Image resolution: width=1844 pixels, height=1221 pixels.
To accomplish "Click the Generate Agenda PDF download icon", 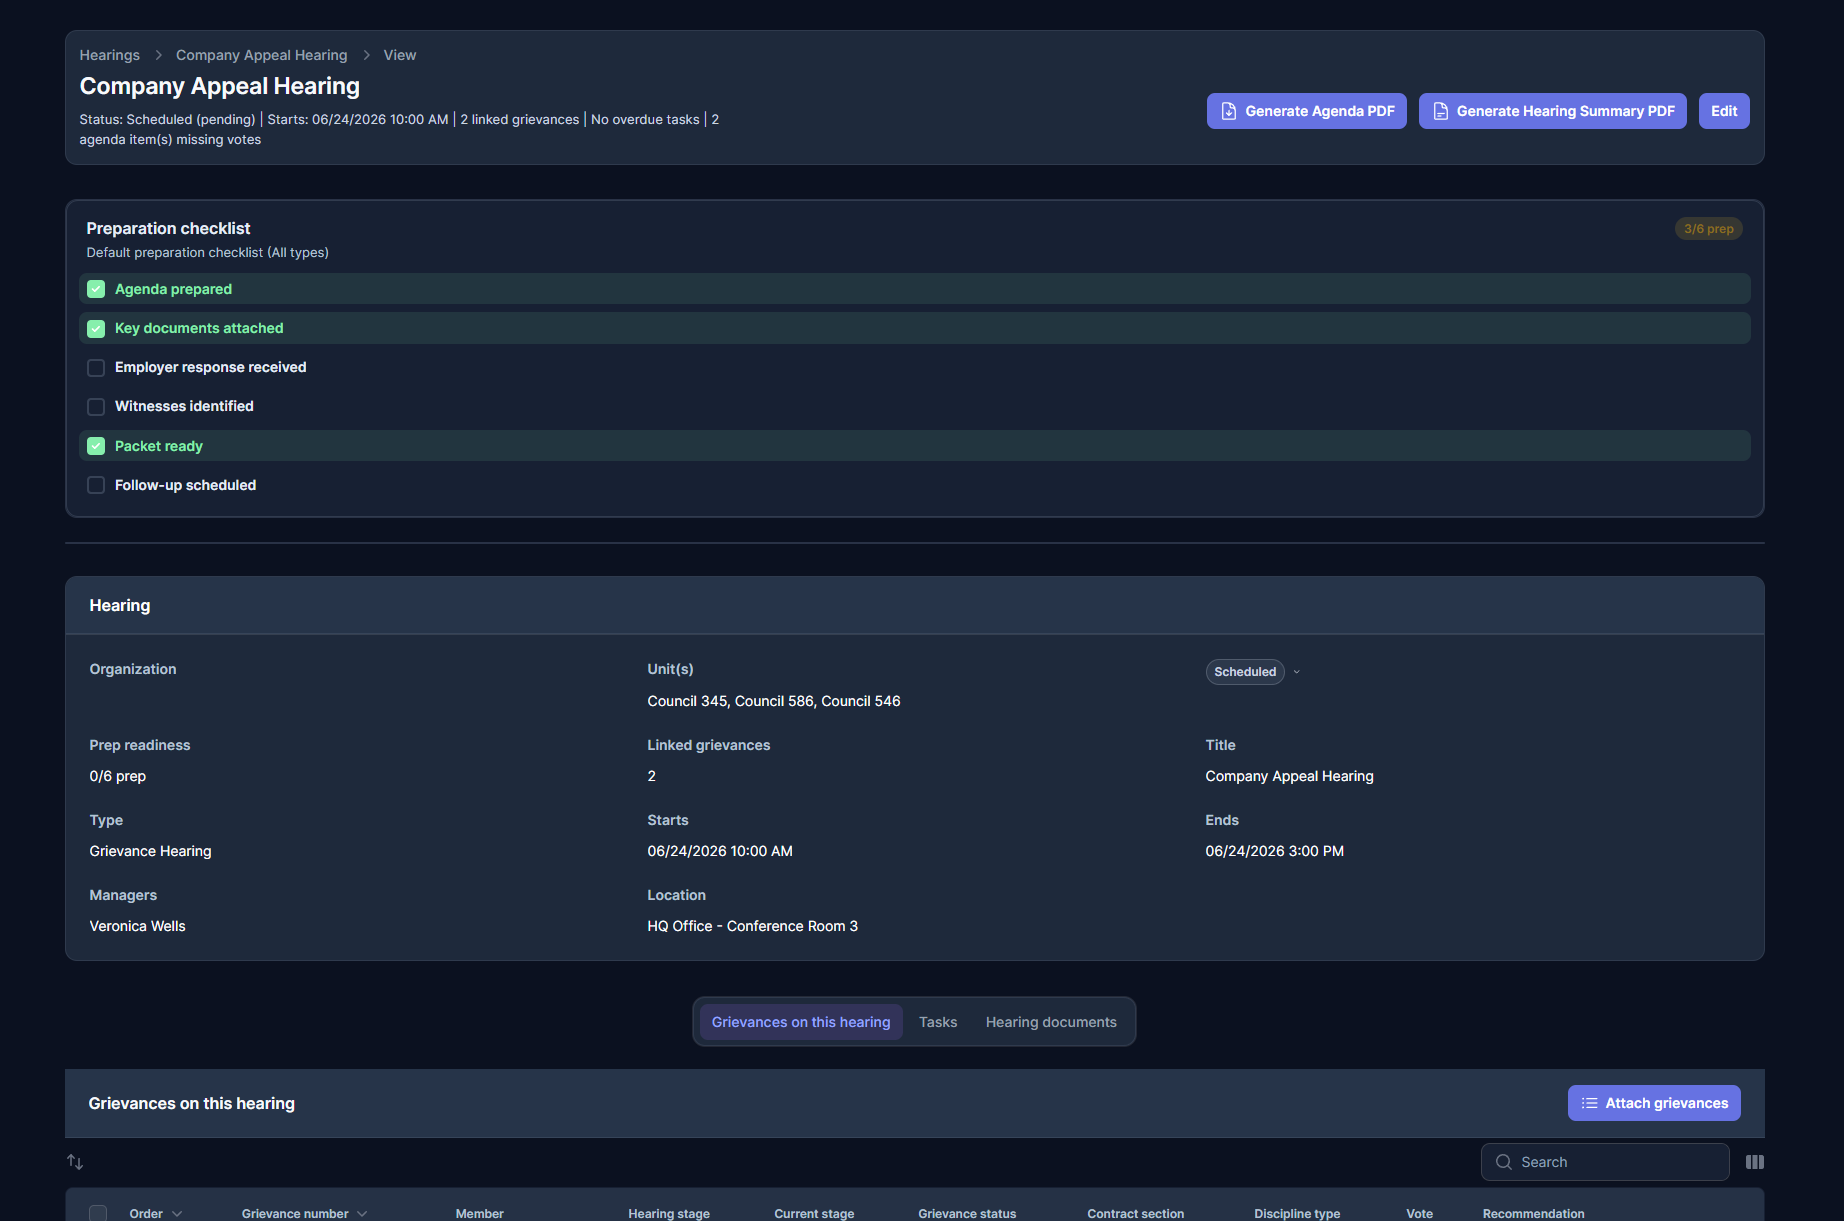I will (x=1229, y=111).
